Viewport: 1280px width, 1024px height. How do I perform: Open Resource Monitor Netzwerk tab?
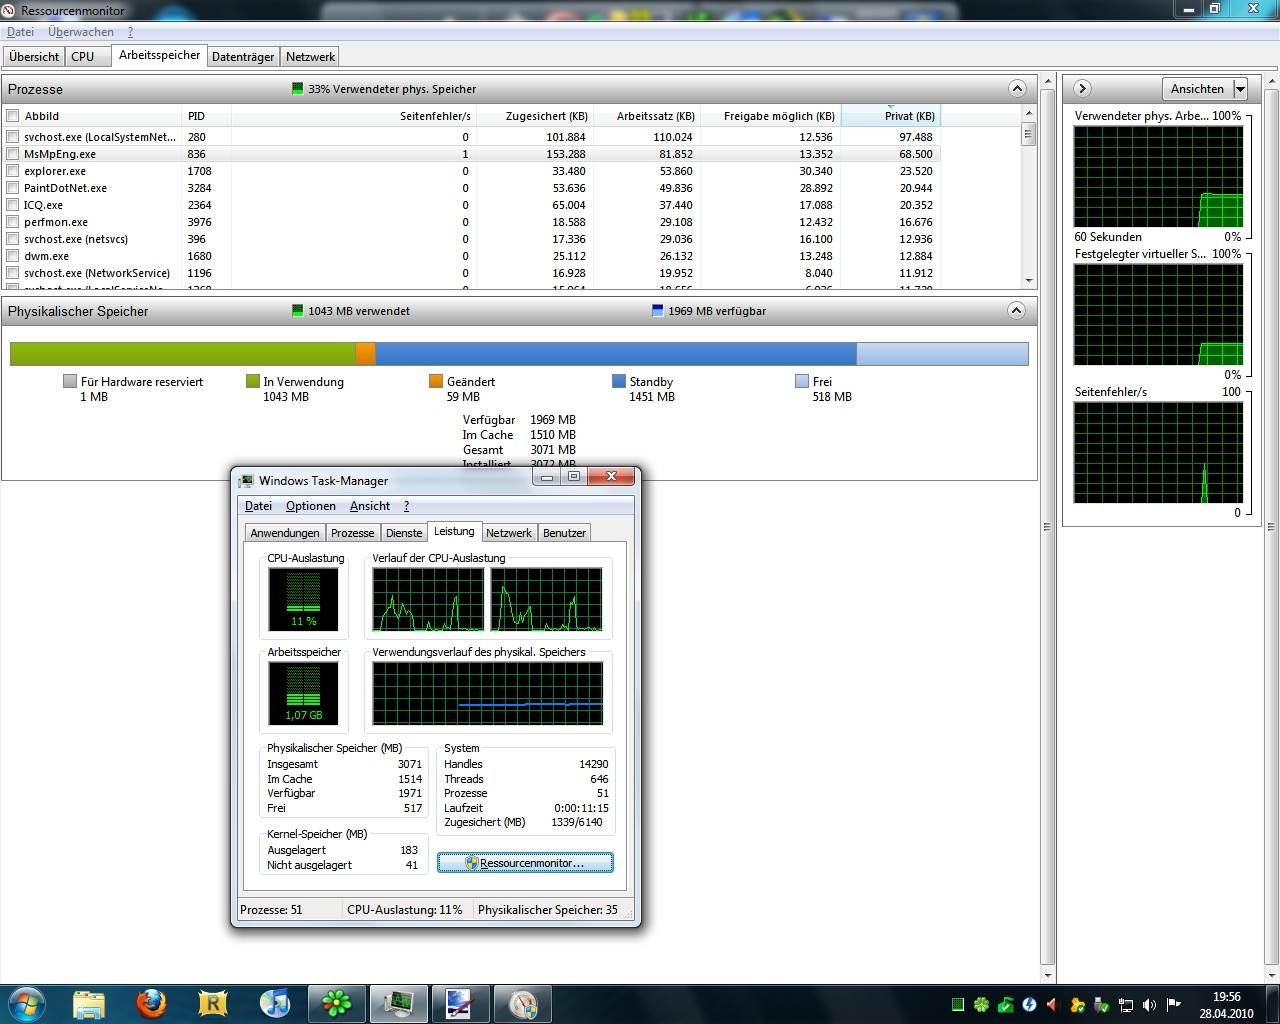click(311, 57)
